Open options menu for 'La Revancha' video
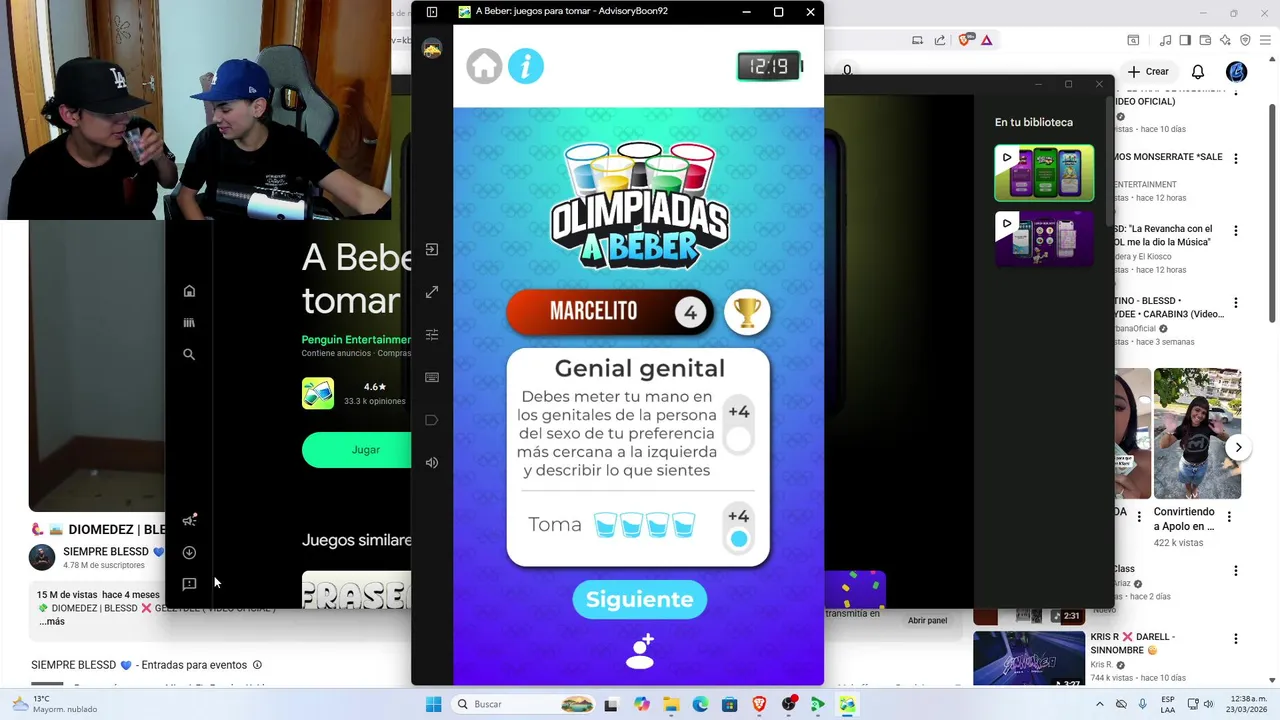This screenshot has width=1280, height=720. pyautogui.click(x=1236, y=230)
